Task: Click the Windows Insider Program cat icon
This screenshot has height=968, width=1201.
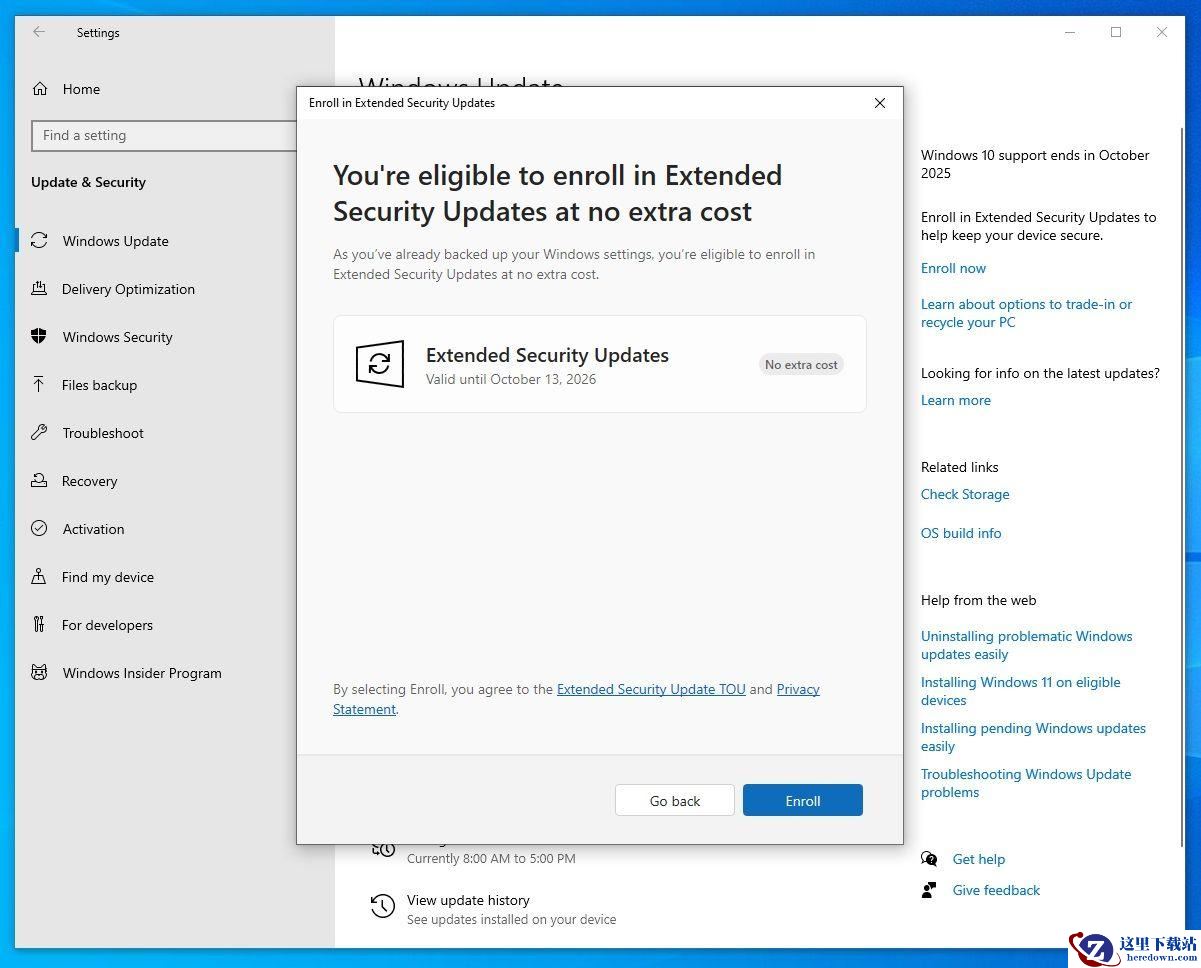Action: tap(39, 673)
